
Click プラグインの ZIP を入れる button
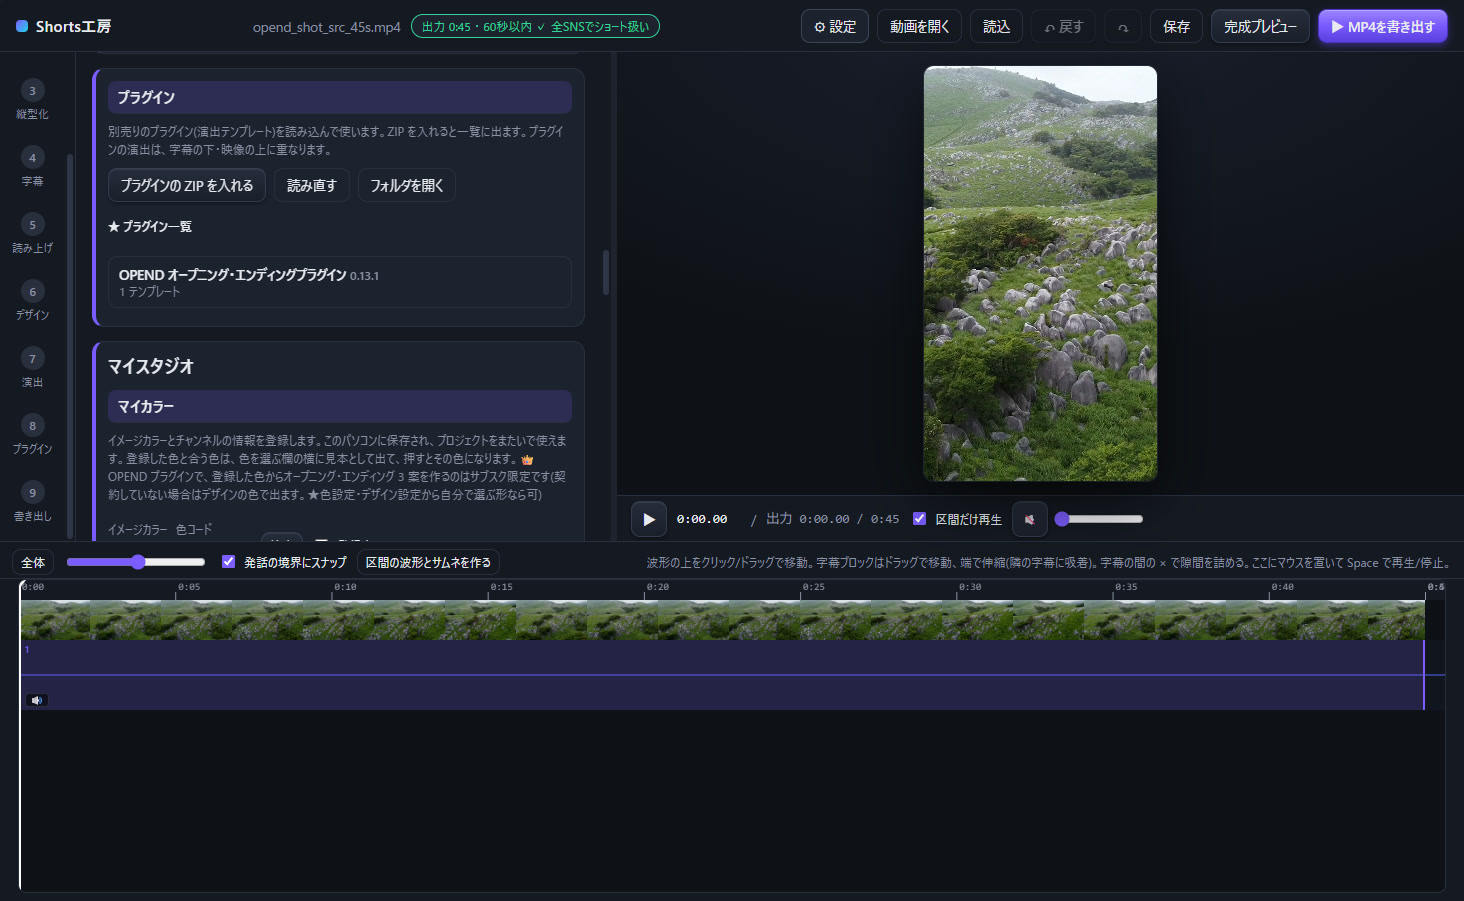187,185
